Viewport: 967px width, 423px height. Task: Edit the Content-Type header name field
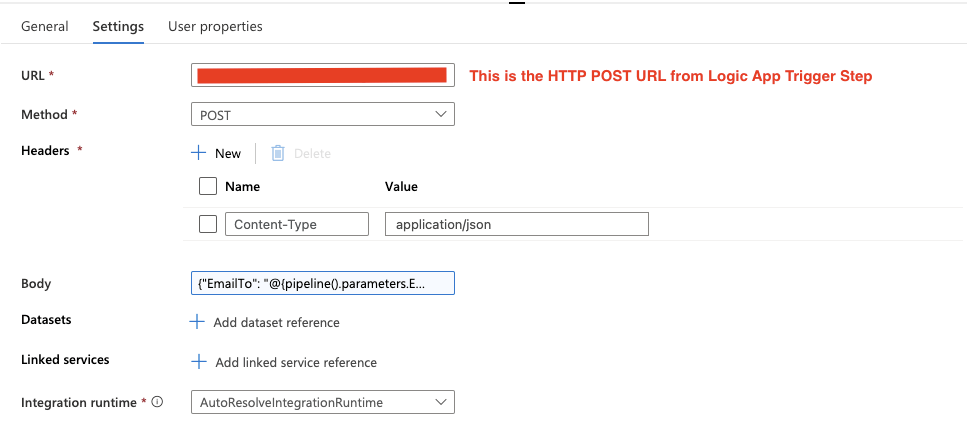297,225
